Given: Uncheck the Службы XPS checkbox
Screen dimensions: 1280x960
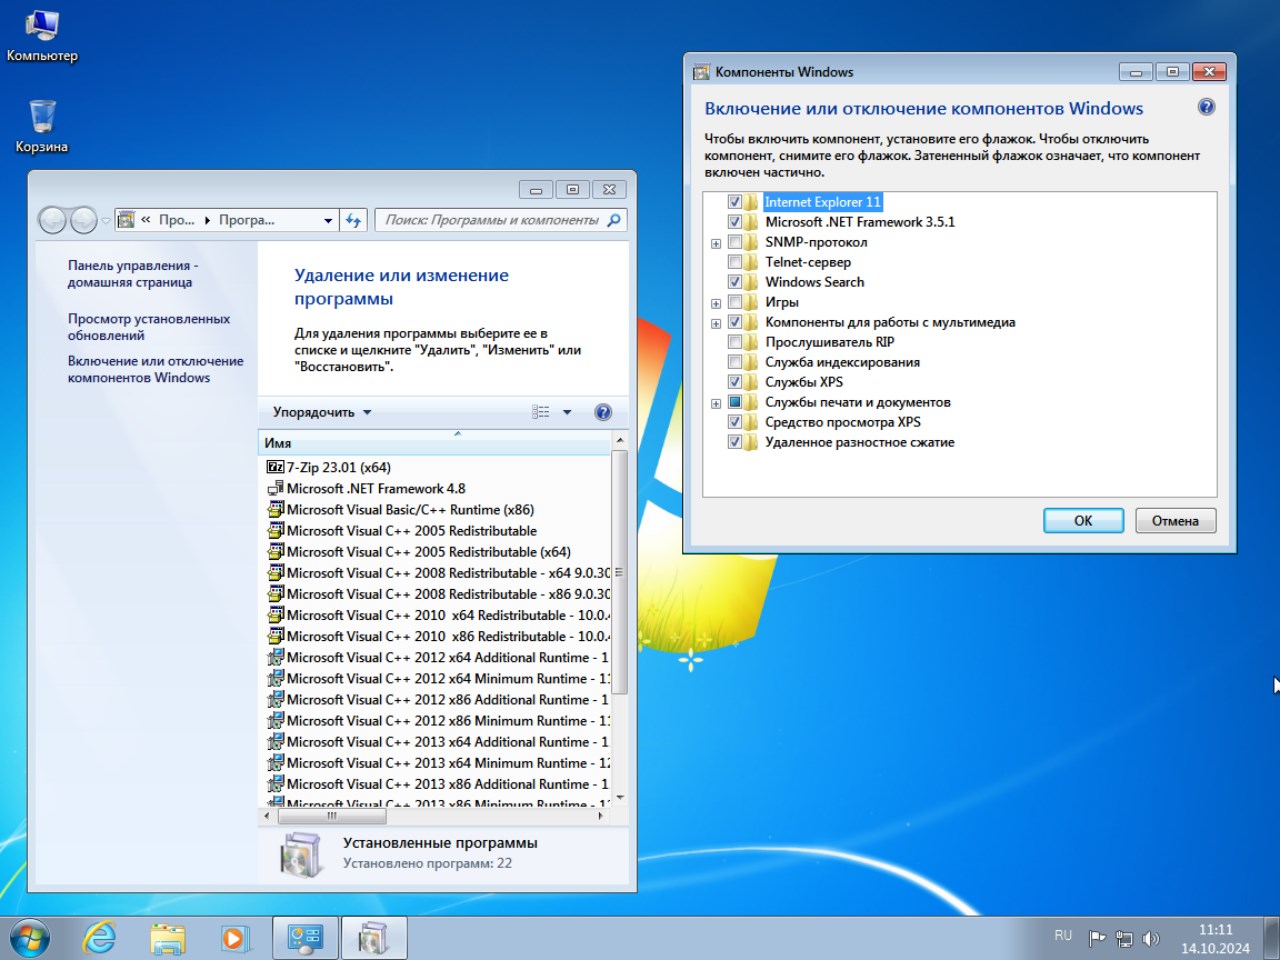Looking at the screenshot, I should pos(735,382).
